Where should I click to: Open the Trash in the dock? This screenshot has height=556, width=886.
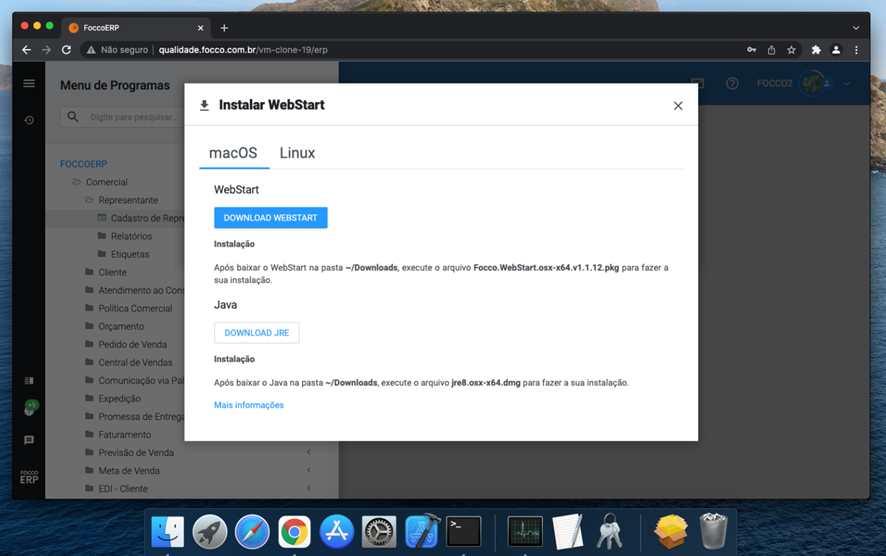pos(713,532)
